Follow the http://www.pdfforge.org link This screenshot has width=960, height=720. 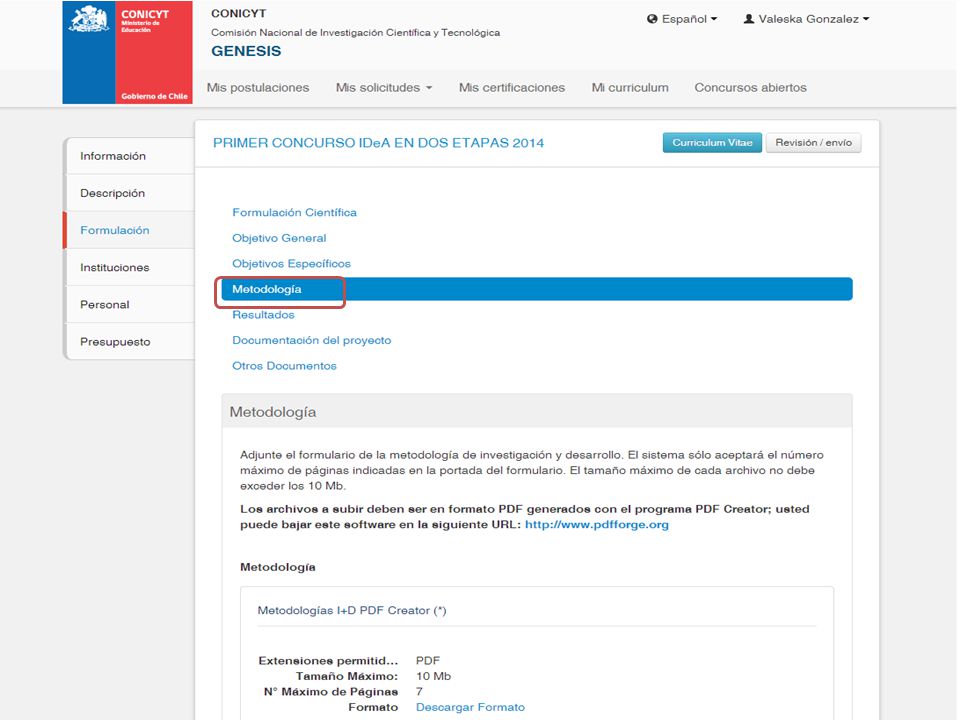[x=597, y=525]
